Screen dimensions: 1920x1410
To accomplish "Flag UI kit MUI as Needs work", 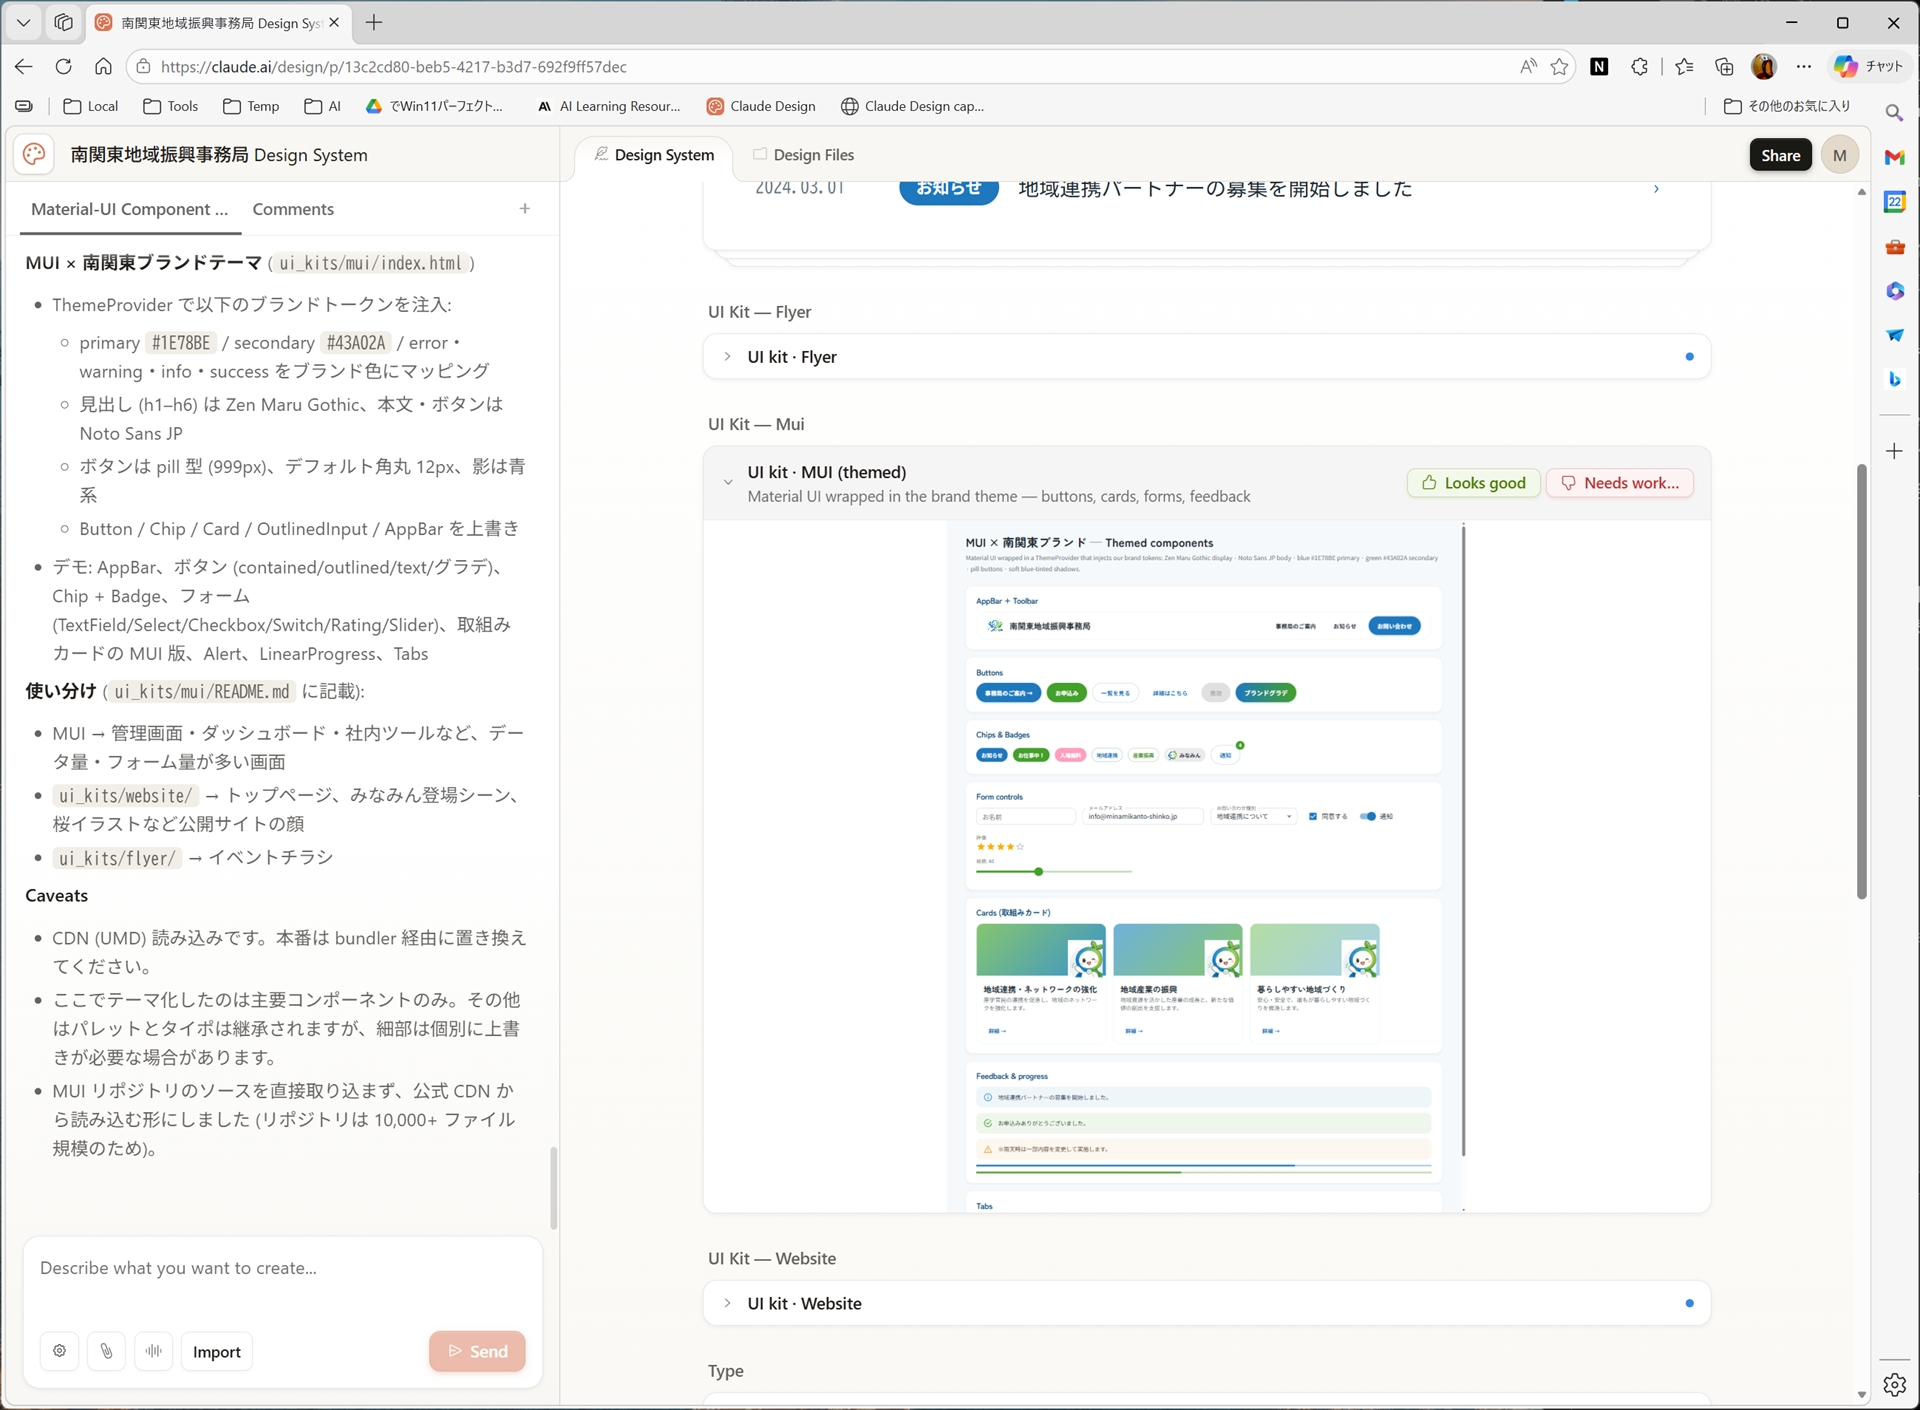I will coord(1620,483).
